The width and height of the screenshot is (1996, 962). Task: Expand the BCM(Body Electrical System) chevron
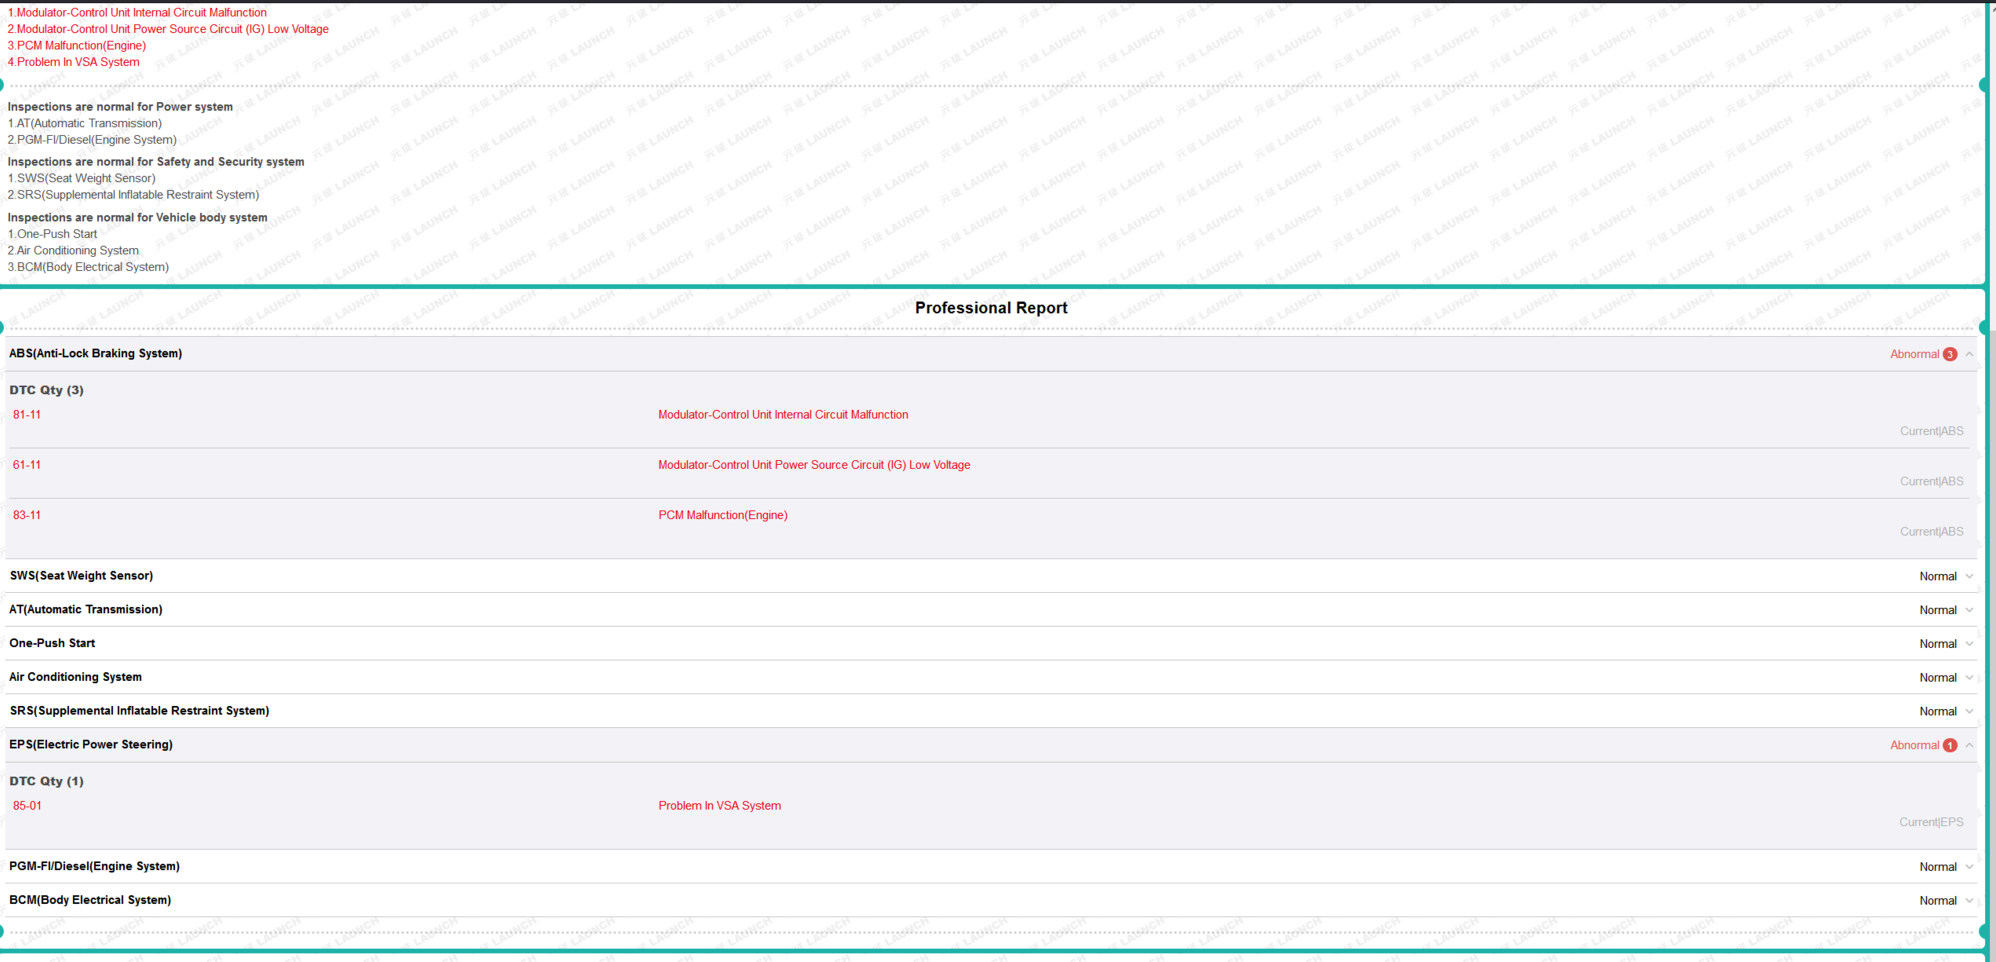click(x=1969, y=901)
